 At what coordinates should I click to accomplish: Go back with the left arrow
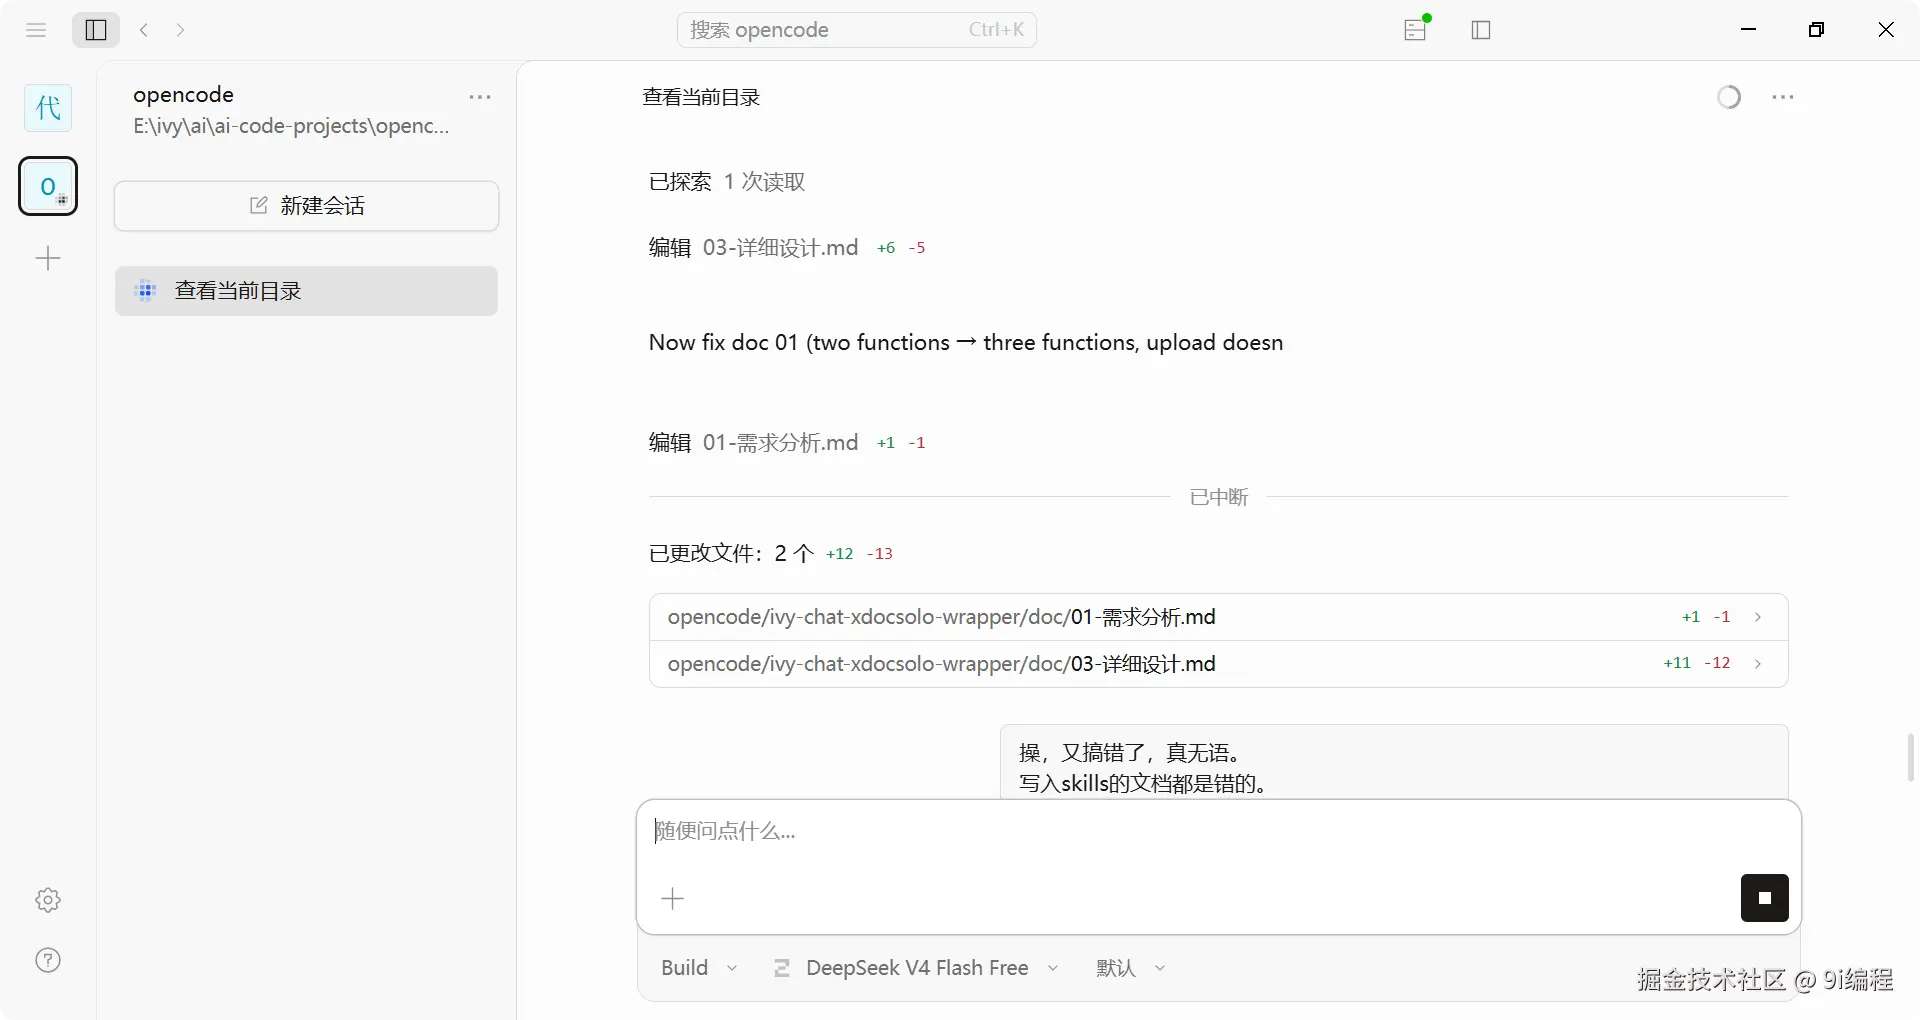coord(145,30)
